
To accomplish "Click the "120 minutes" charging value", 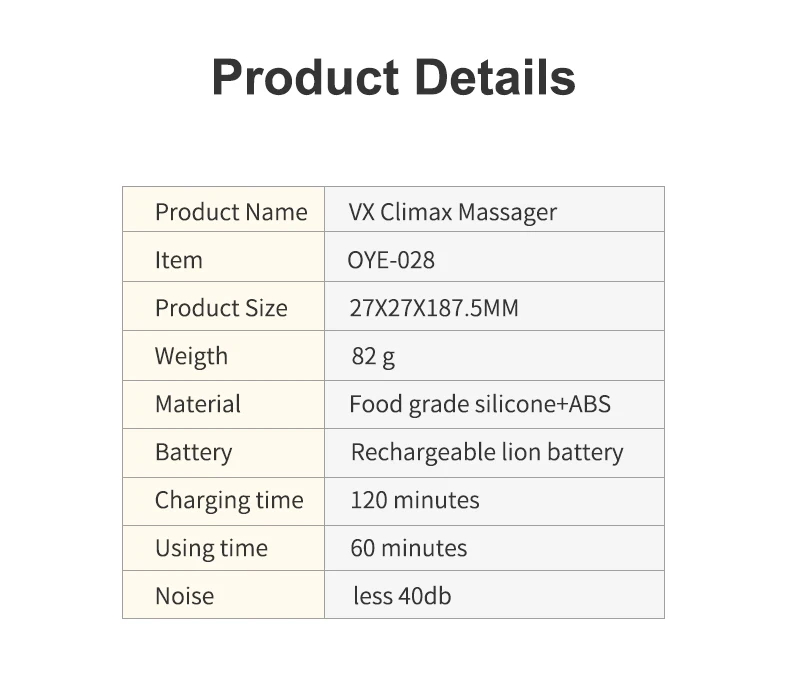I will [415, 500].
